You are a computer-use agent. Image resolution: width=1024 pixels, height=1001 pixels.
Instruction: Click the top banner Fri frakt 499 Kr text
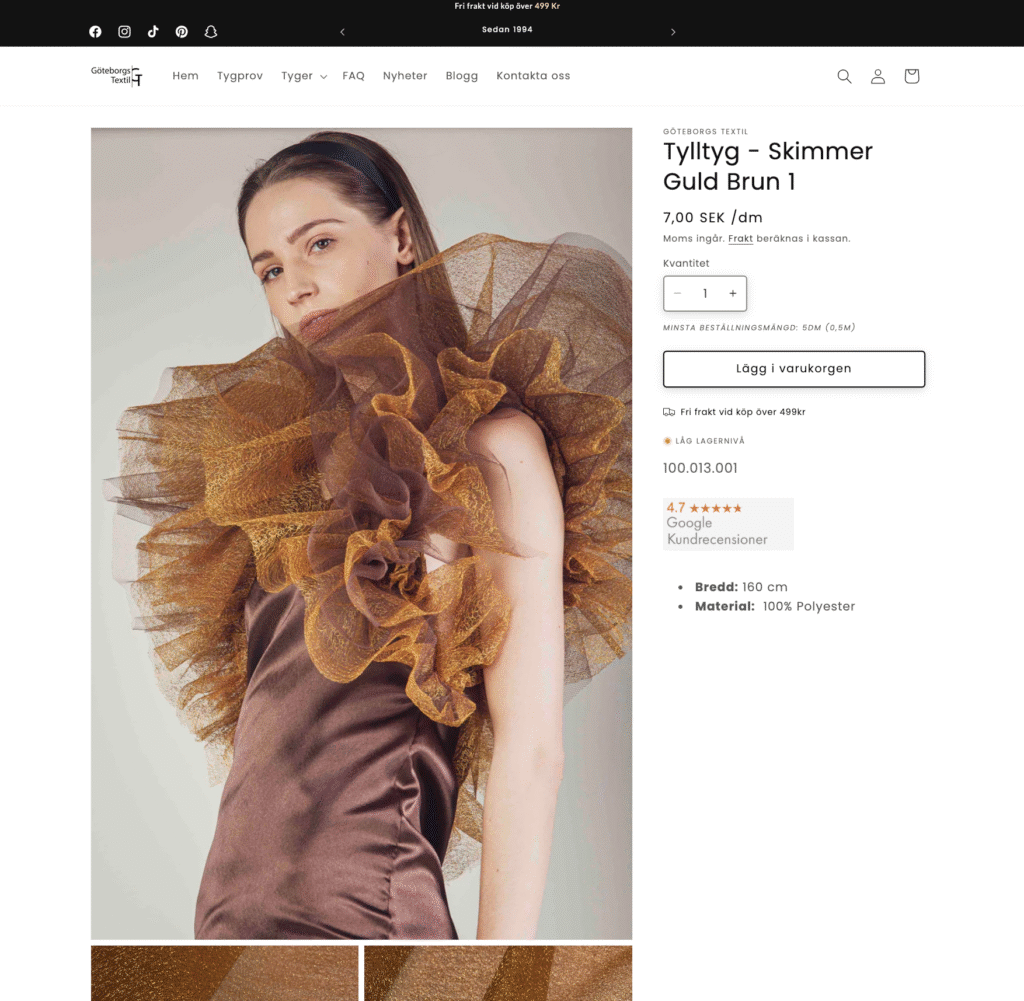(x=507, y=6)
